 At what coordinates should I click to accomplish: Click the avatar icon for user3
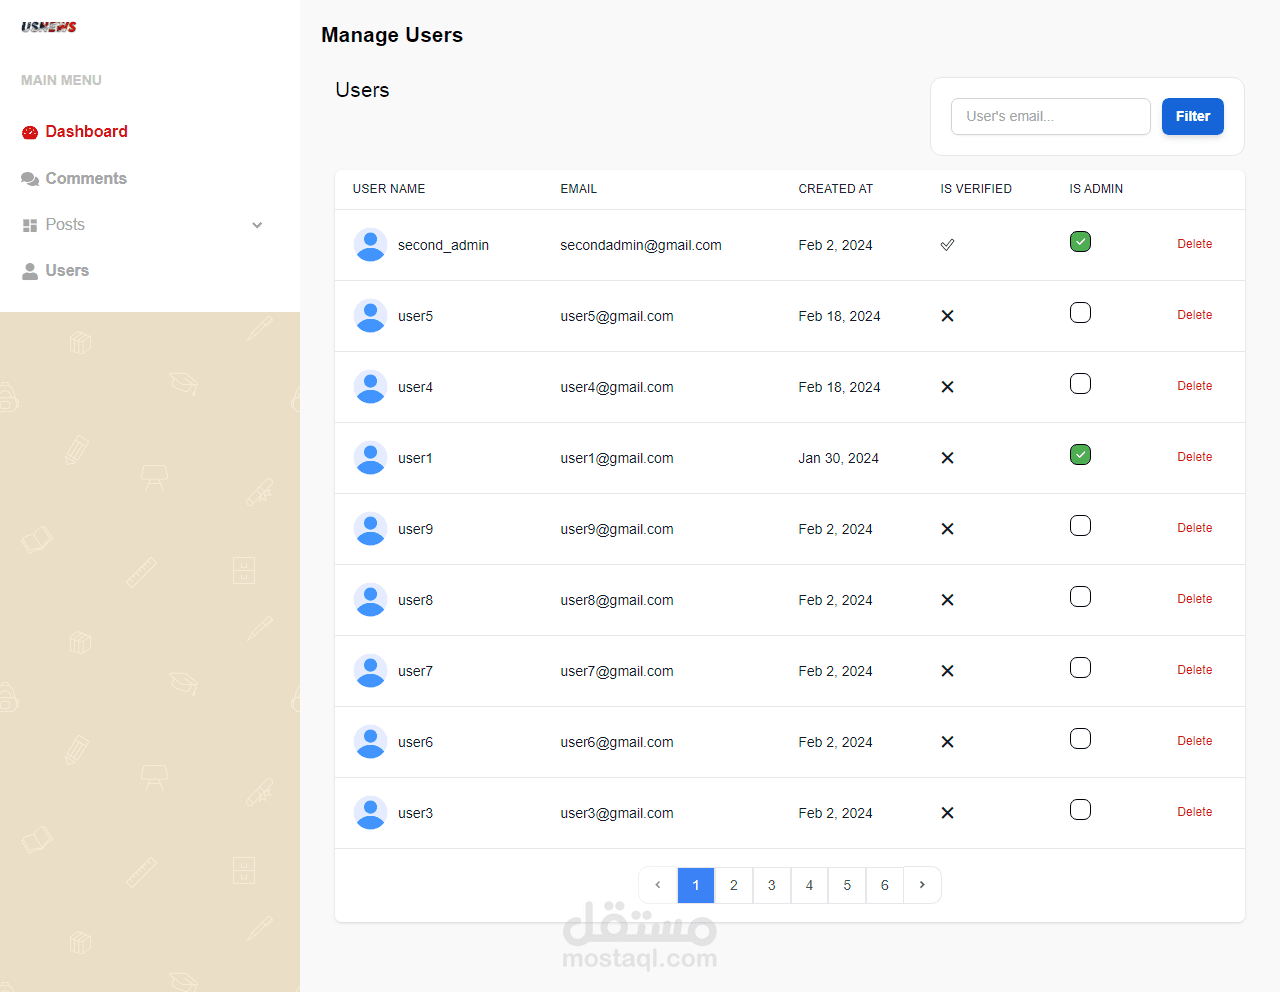pos(371,813)
